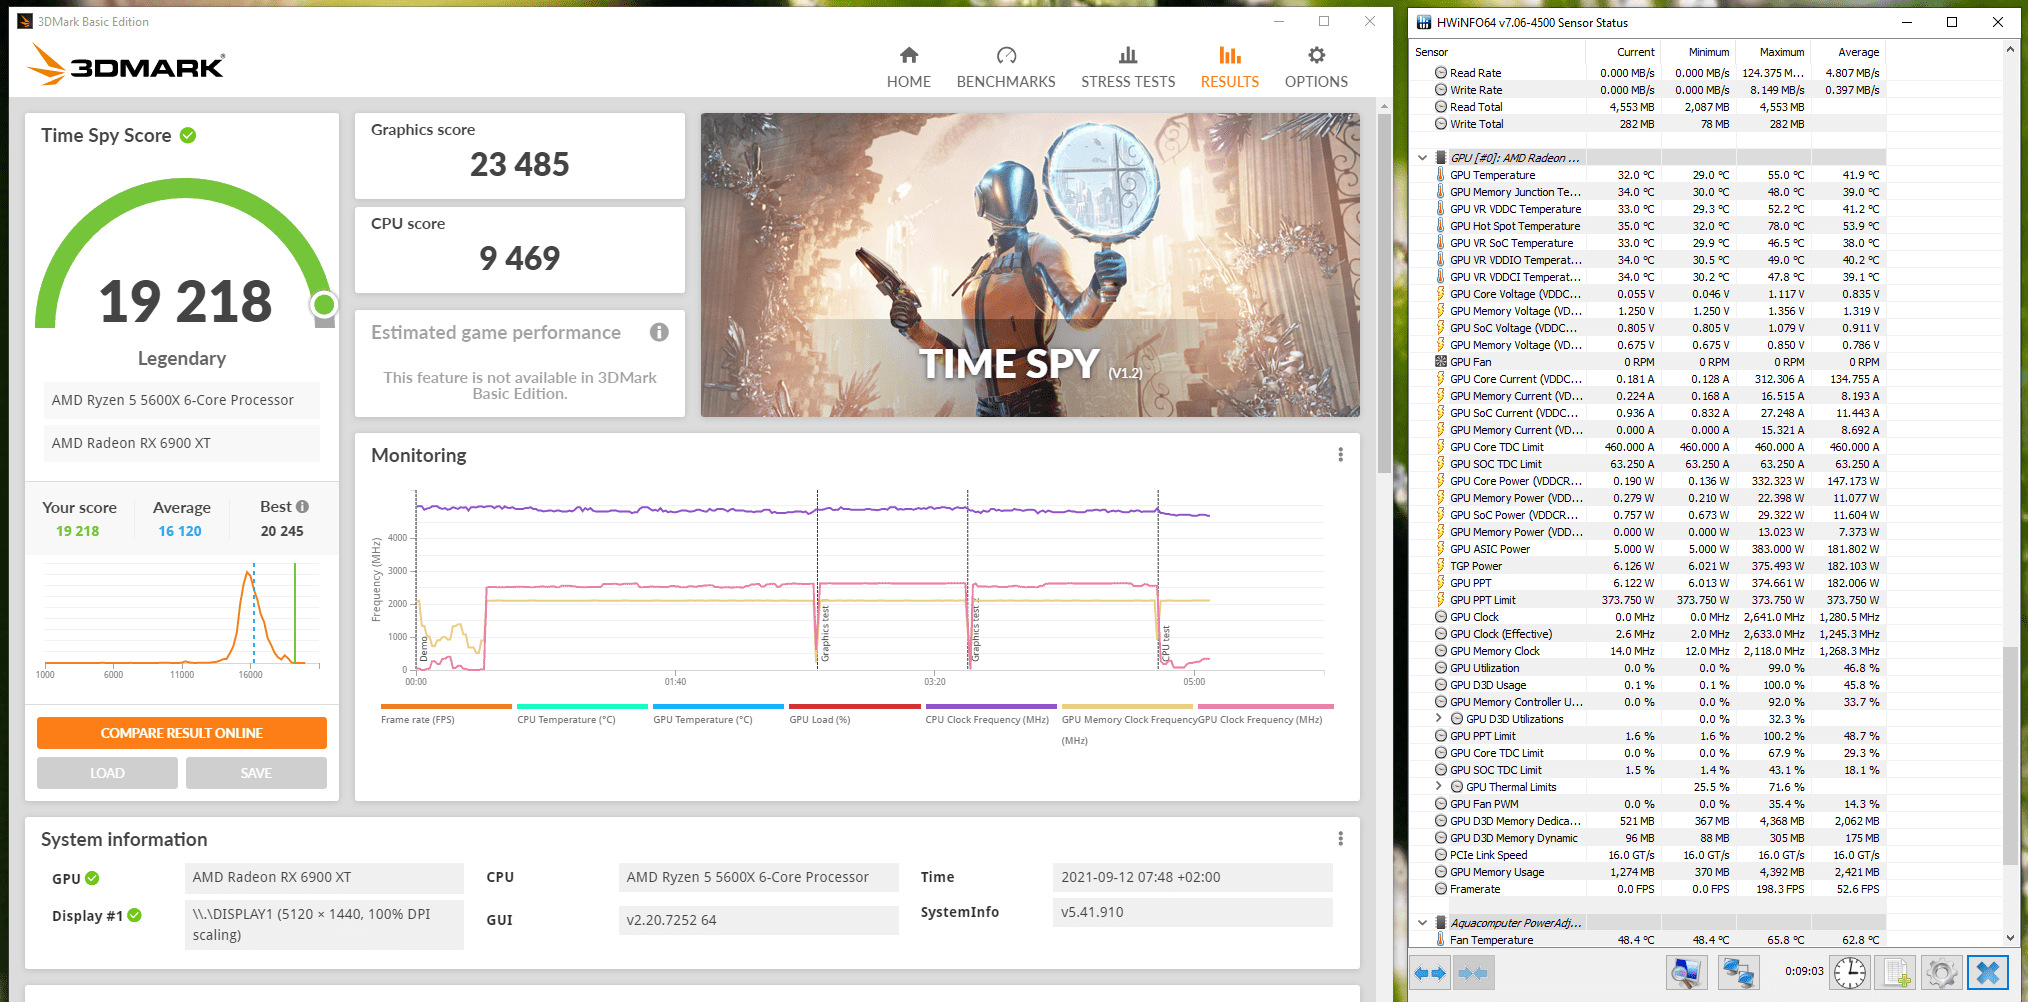Select the GPU Memory Junction Temperature row label
This screenshot has height=1002, width=2028.
pyautogui.click(x=1515, y=192)
